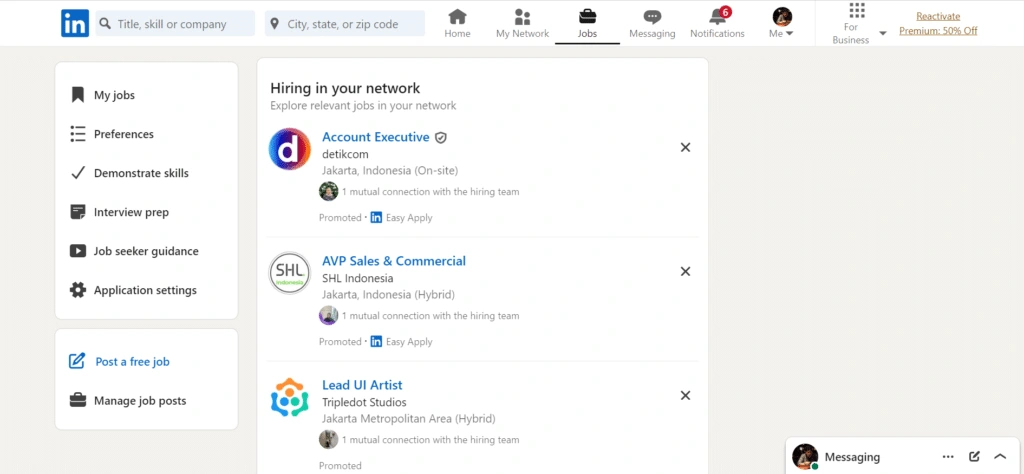
Task: Click the detikcom company logo
Action: click(290, 149)
